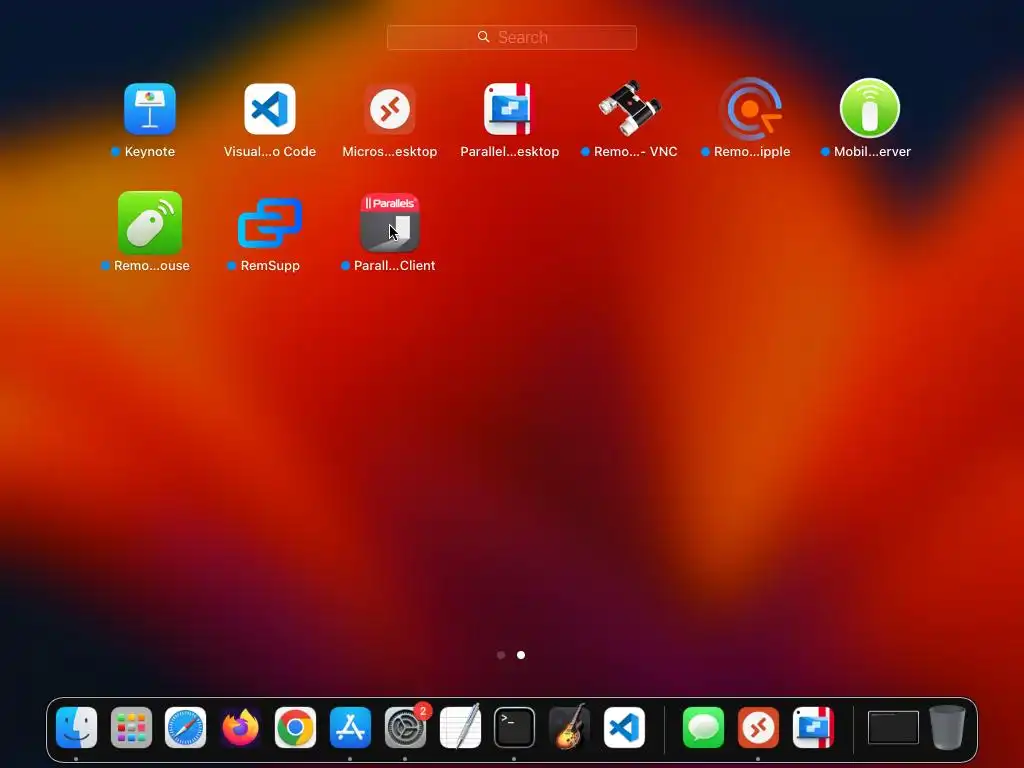Click the "Remo...- VNC" label text

pyautogui.click(x=635, y=152)
